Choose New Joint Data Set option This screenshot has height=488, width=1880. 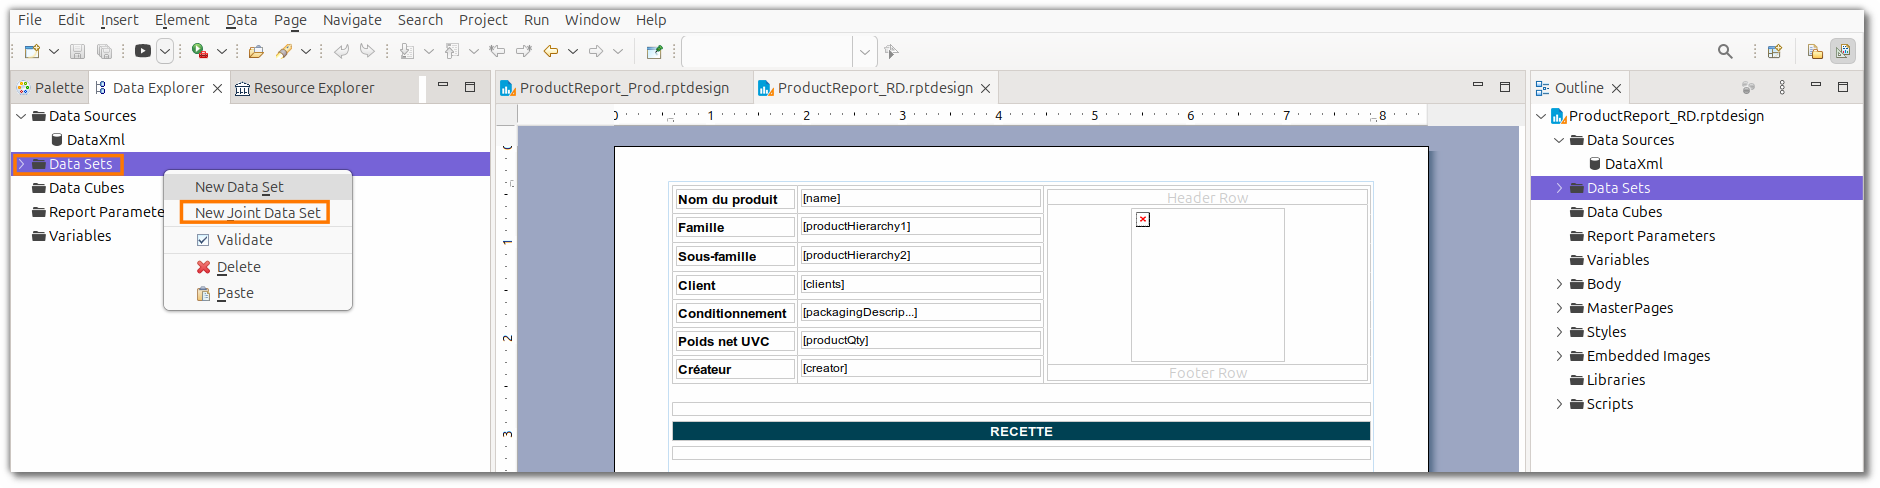[x=258, y=213]
